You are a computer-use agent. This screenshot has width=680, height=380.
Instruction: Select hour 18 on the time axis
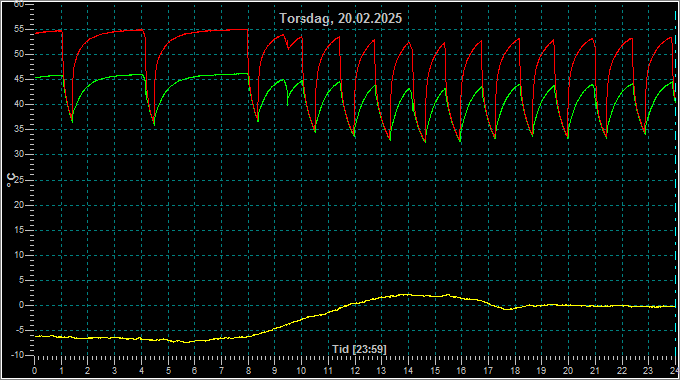pyautogui.click(x=515, y=371)
